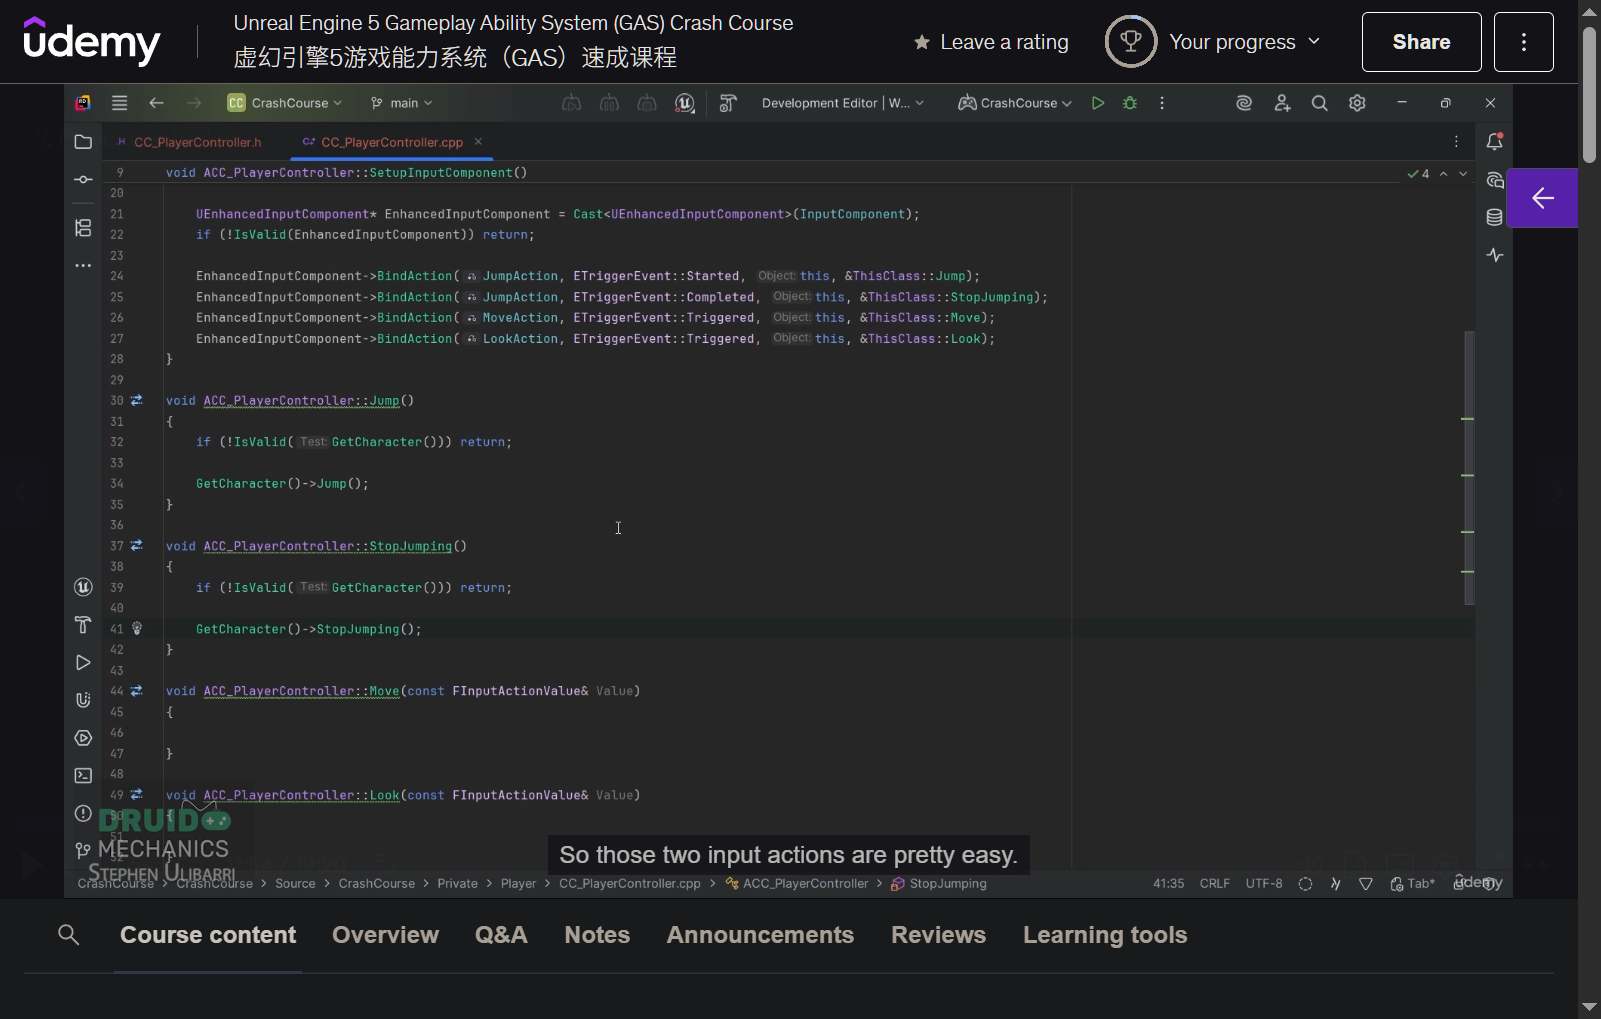
Task: Click the StopJumping breadcrumb item
Action: point(938,884)
